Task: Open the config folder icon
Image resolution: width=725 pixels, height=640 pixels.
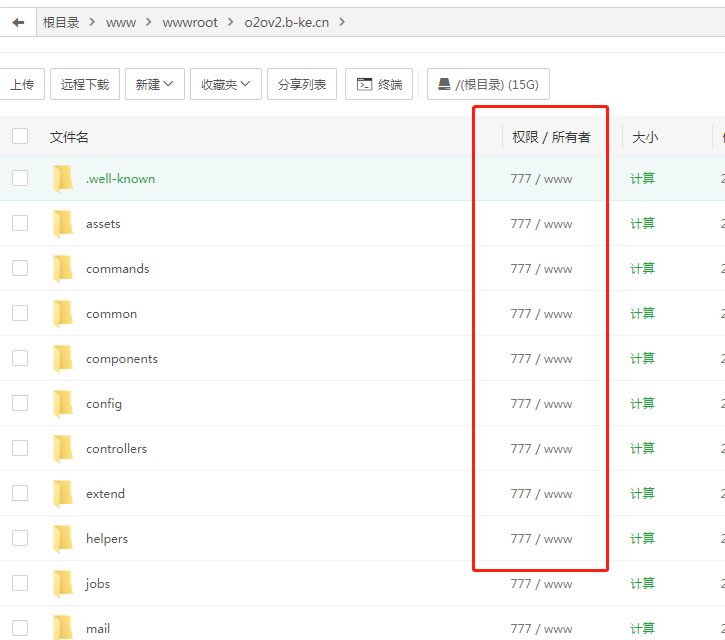Action: [x=63, y=404]
